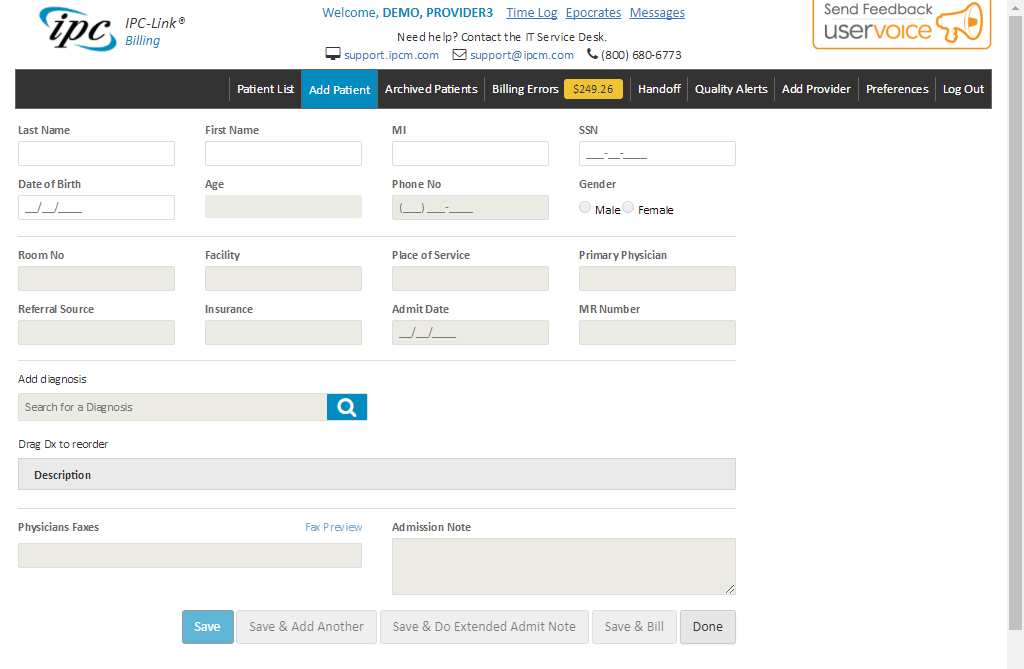
Task: Click the Date of Birth field
Action: tap(96, 208)
